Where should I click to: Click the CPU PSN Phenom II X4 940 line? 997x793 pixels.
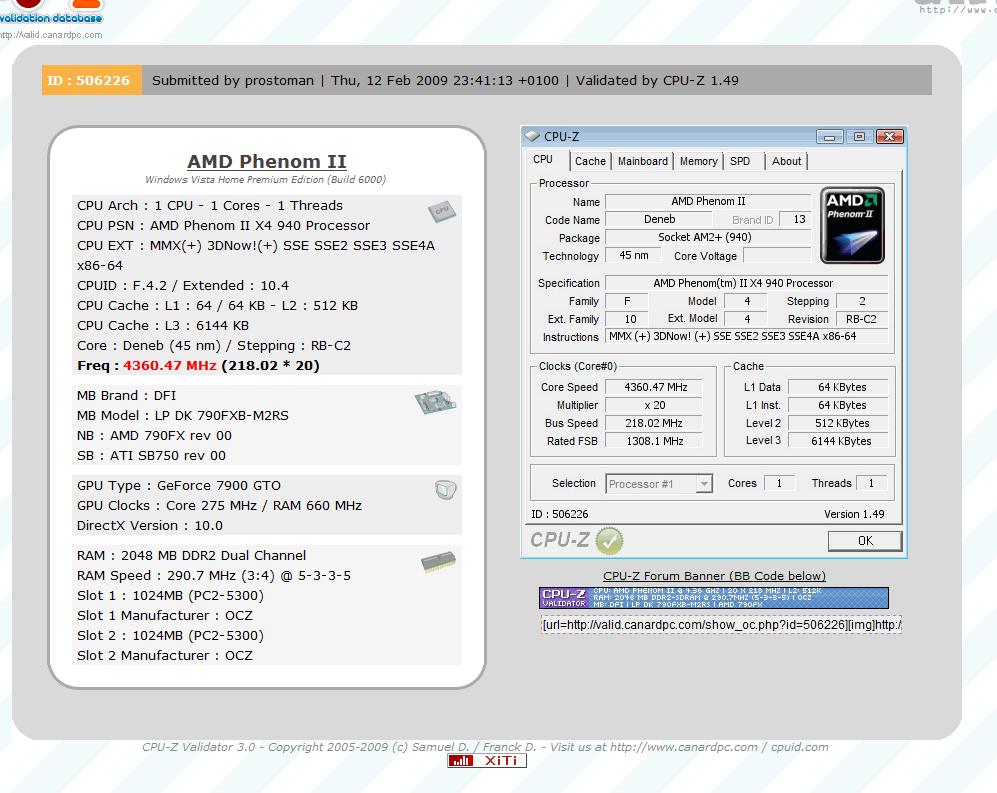(x=223, y=225)
